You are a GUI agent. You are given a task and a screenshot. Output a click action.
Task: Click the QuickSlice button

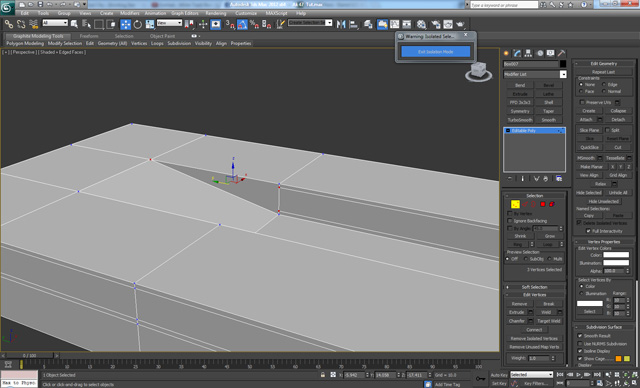point(589,147)
